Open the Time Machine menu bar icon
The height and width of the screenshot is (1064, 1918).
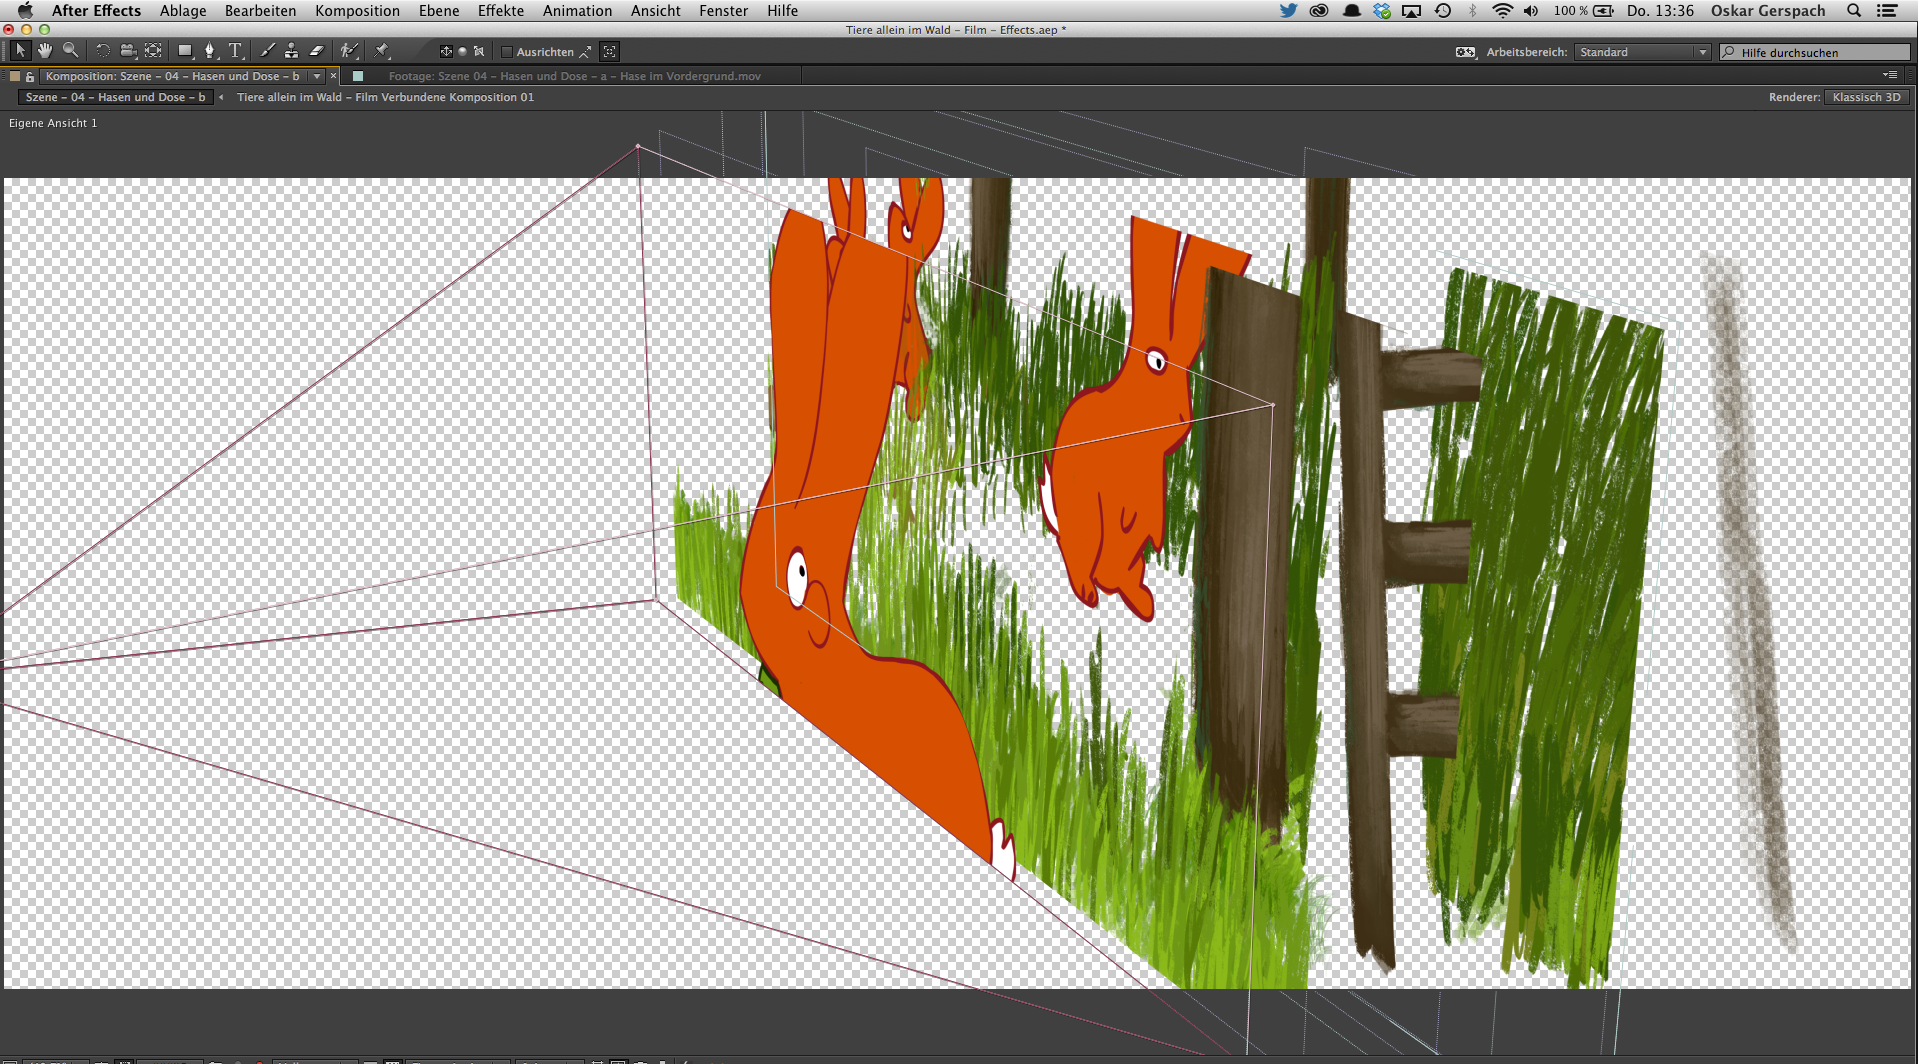1442,10
